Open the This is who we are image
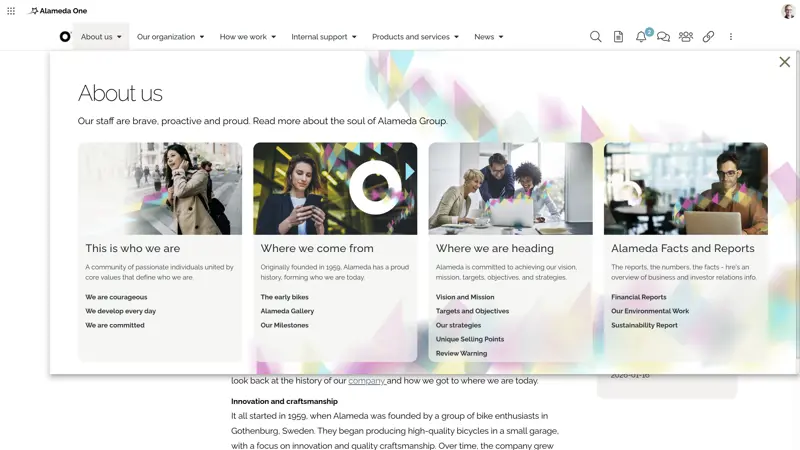The width and height of the screenshot is (800, 450). [160, 189]
